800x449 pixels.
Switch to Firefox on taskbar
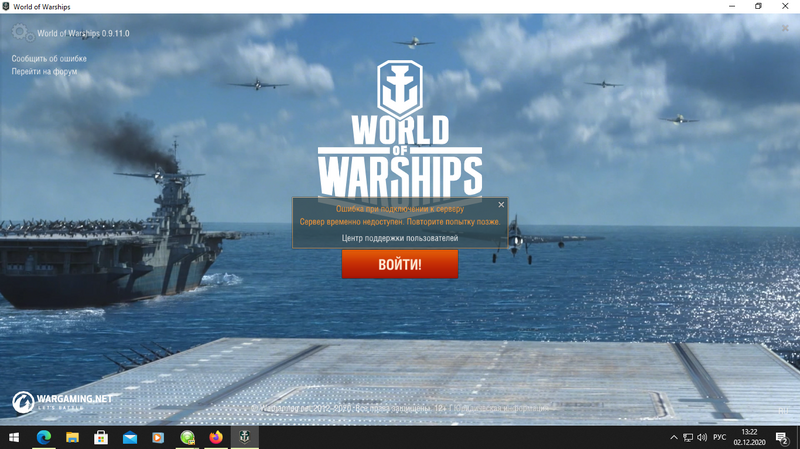(x=216, y=438)
